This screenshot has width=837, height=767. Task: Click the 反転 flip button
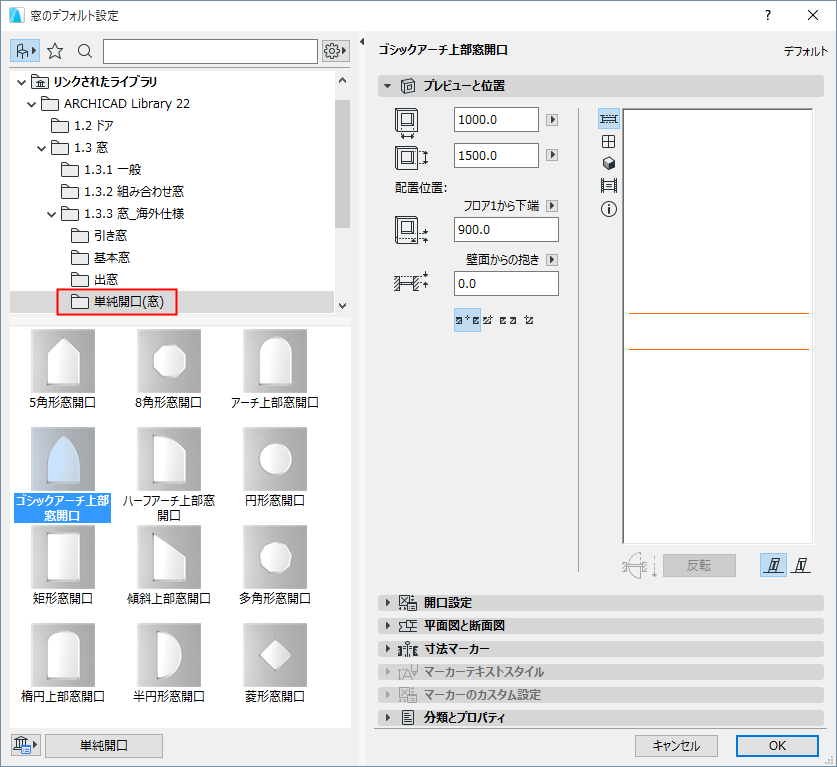point(699,565)
